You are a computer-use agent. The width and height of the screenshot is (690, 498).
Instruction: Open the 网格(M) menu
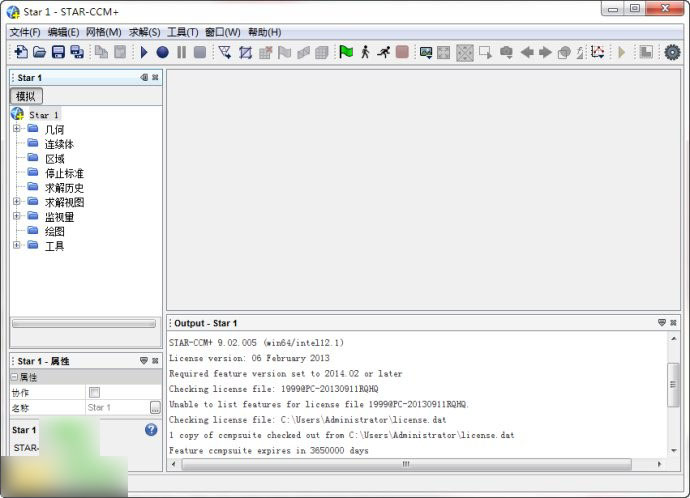(103, 32)
